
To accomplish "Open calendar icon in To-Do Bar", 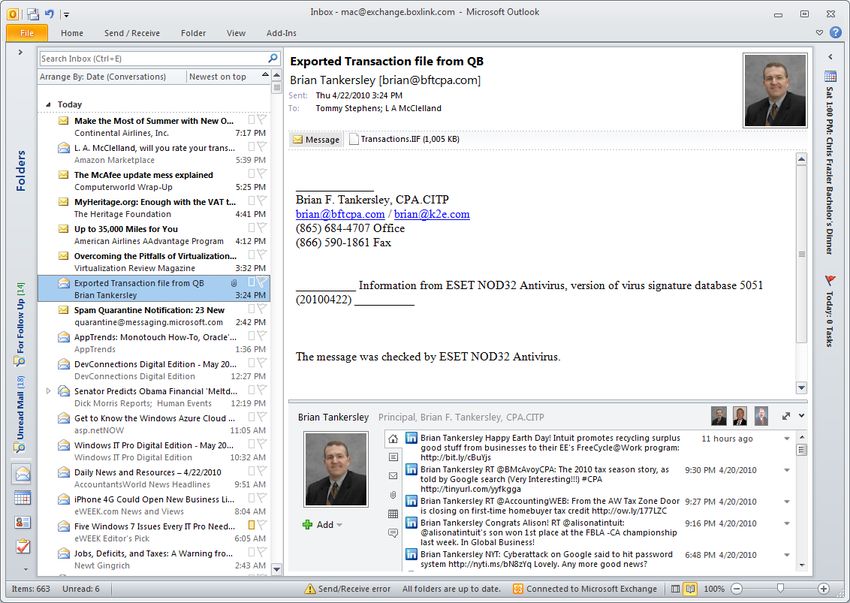I will pyautogui.click(x=830, y=76).
